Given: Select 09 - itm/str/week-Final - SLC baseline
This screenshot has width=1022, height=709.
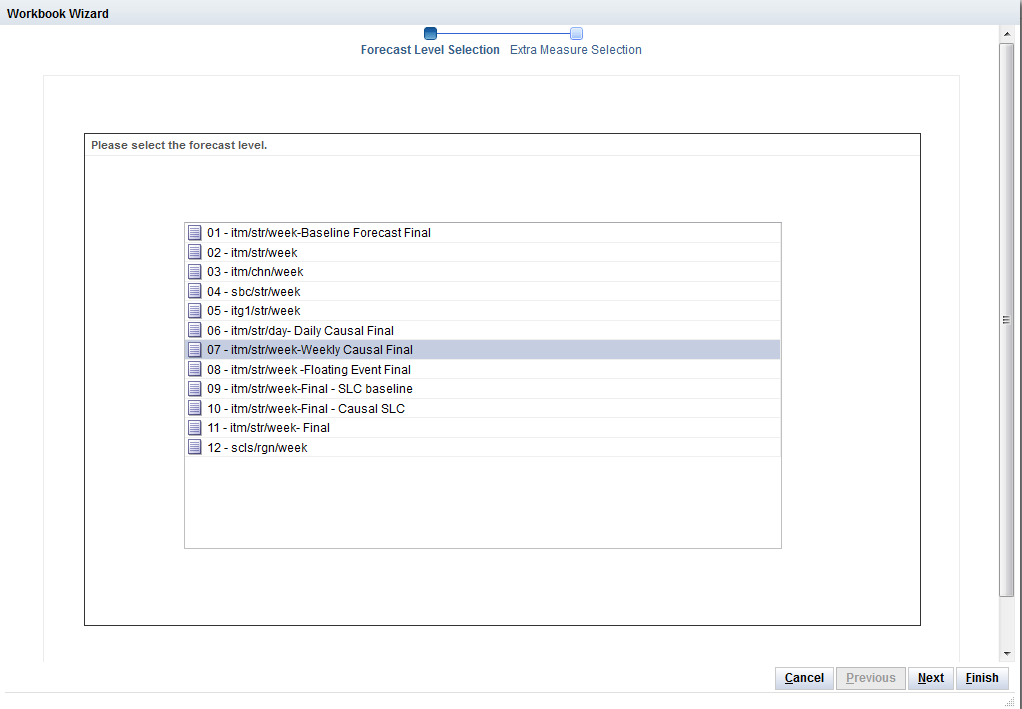Looking at the screenshot, I should pyautogui.click(x=482, y=389).
